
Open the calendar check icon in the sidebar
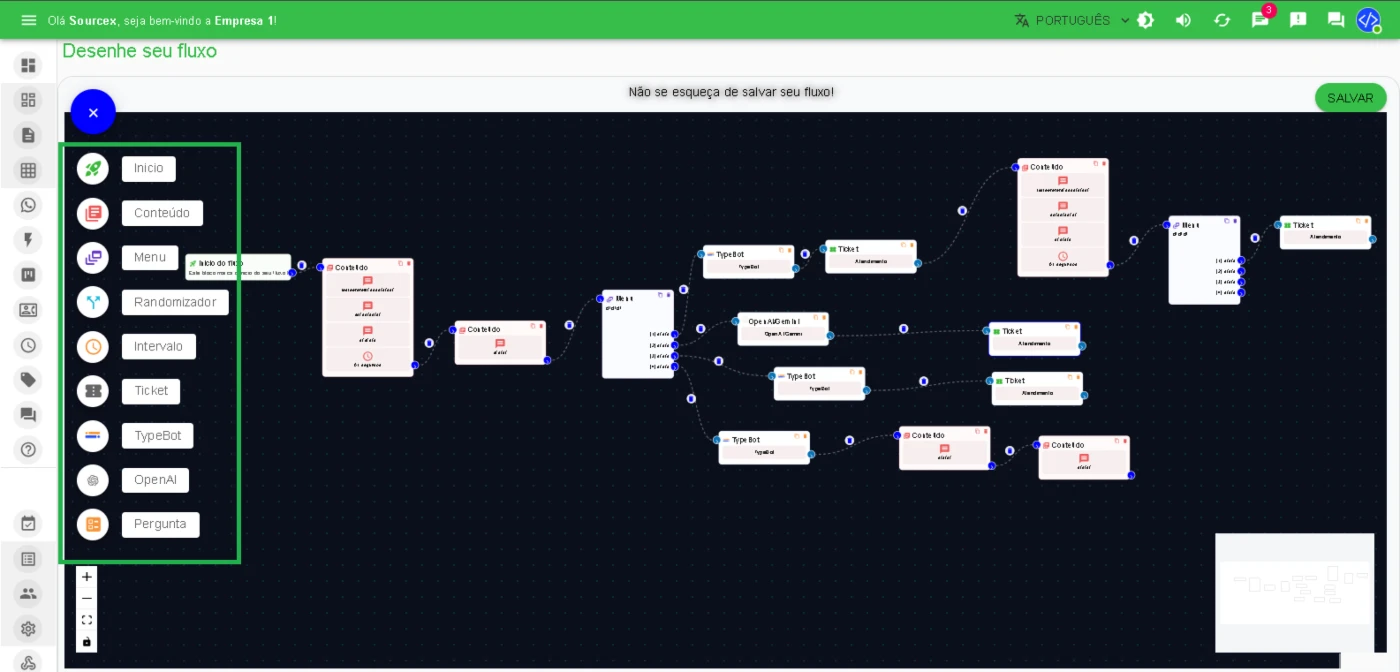[x=28, y=523]
